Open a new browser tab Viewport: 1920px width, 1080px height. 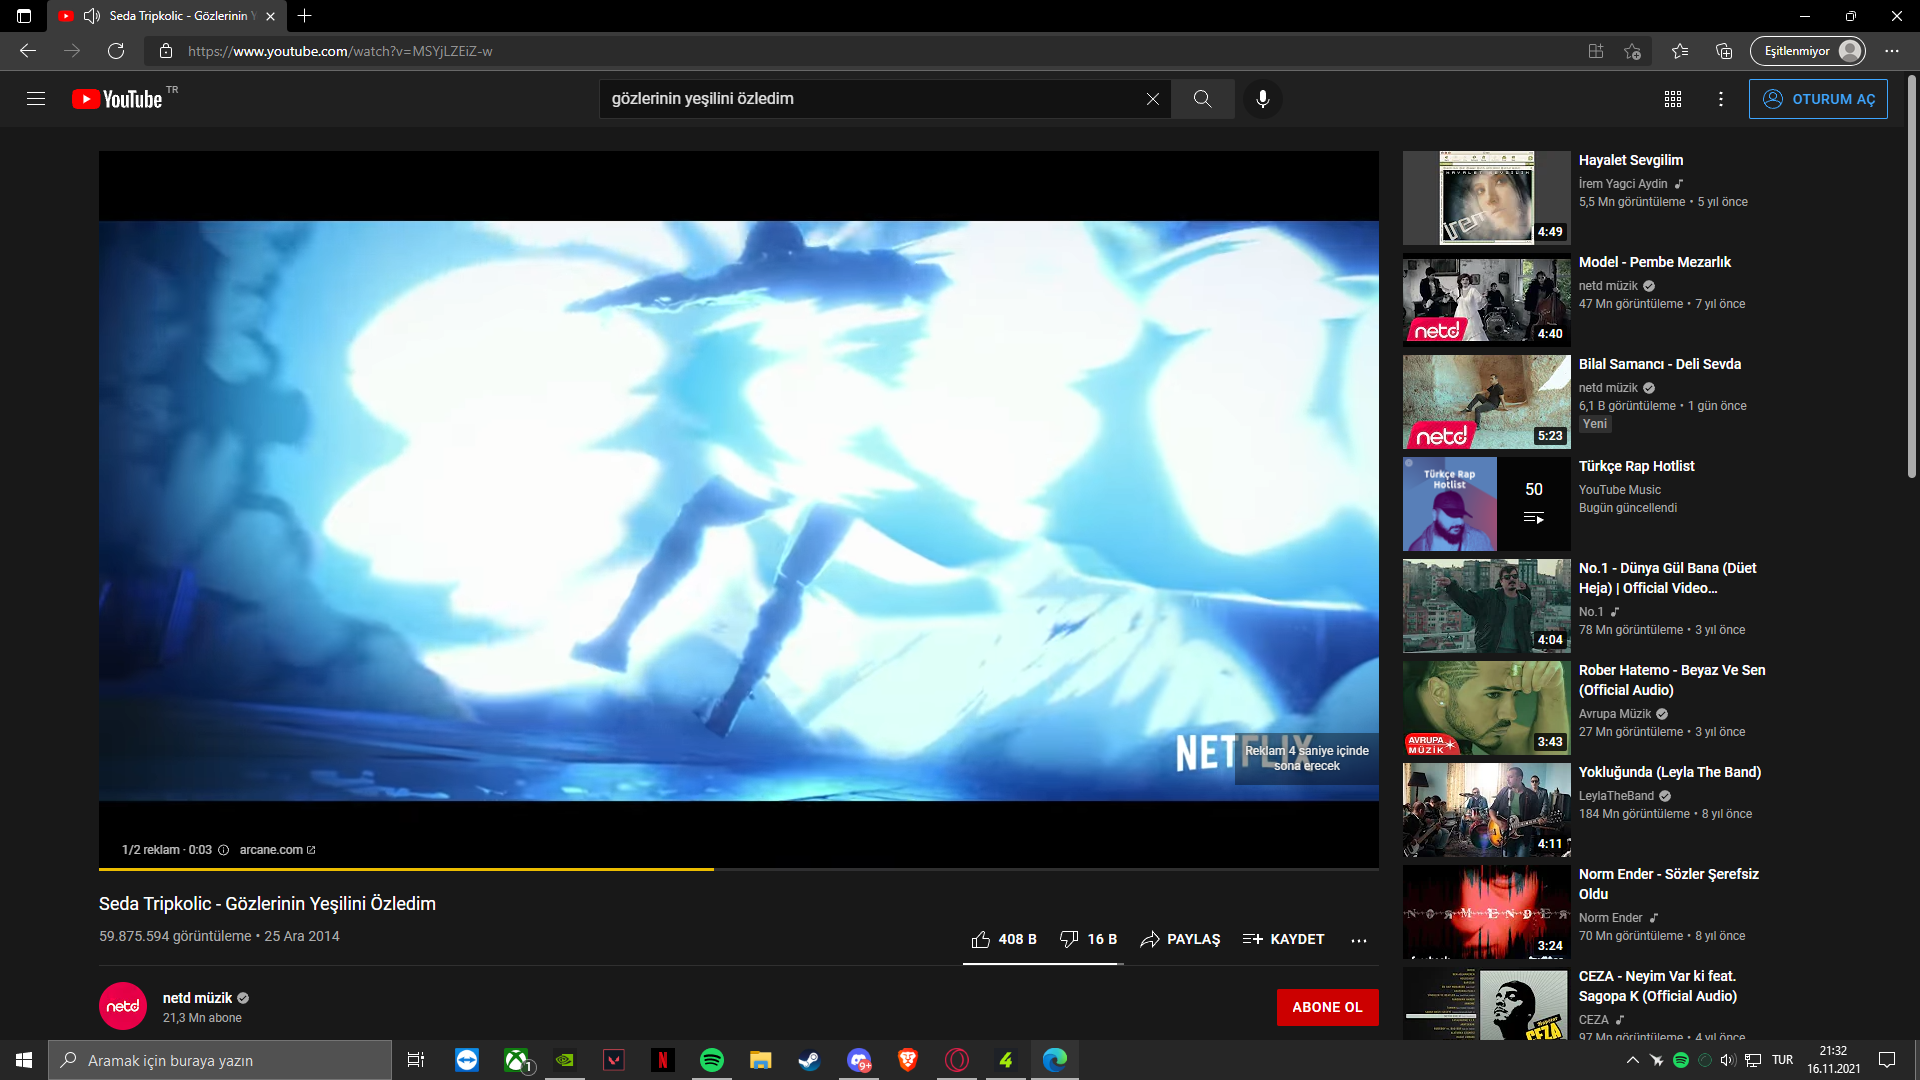pyautogui.click(x=305, y=16)
